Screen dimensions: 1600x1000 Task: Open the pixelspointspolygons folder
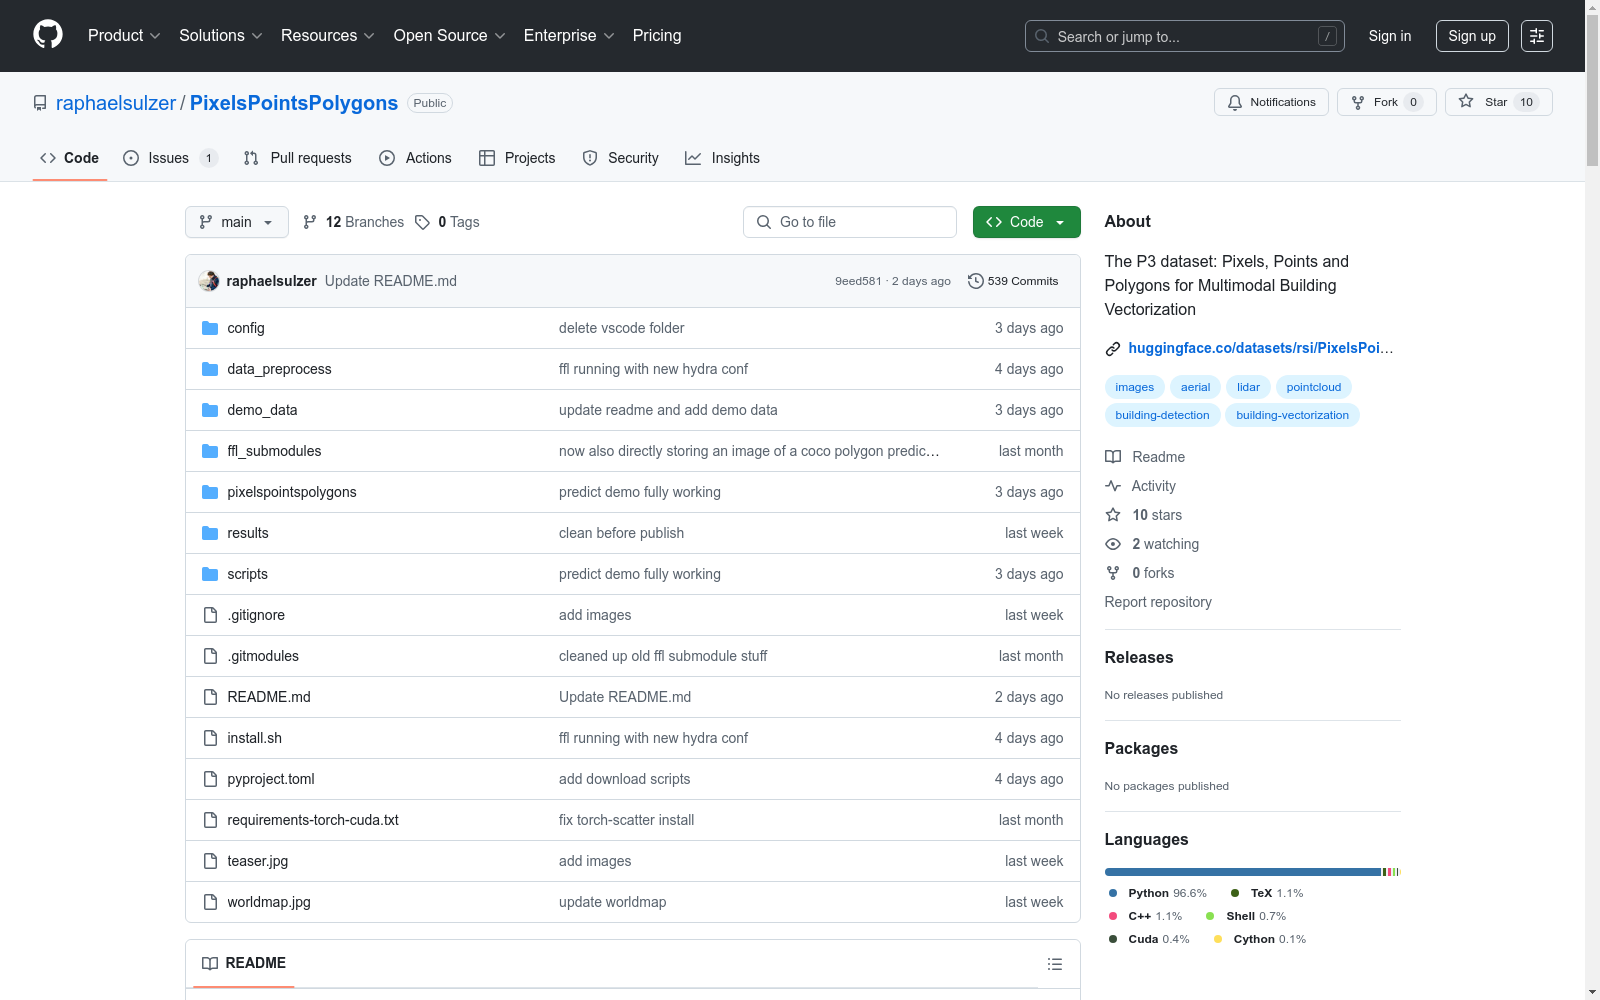(x=292, y=492)
